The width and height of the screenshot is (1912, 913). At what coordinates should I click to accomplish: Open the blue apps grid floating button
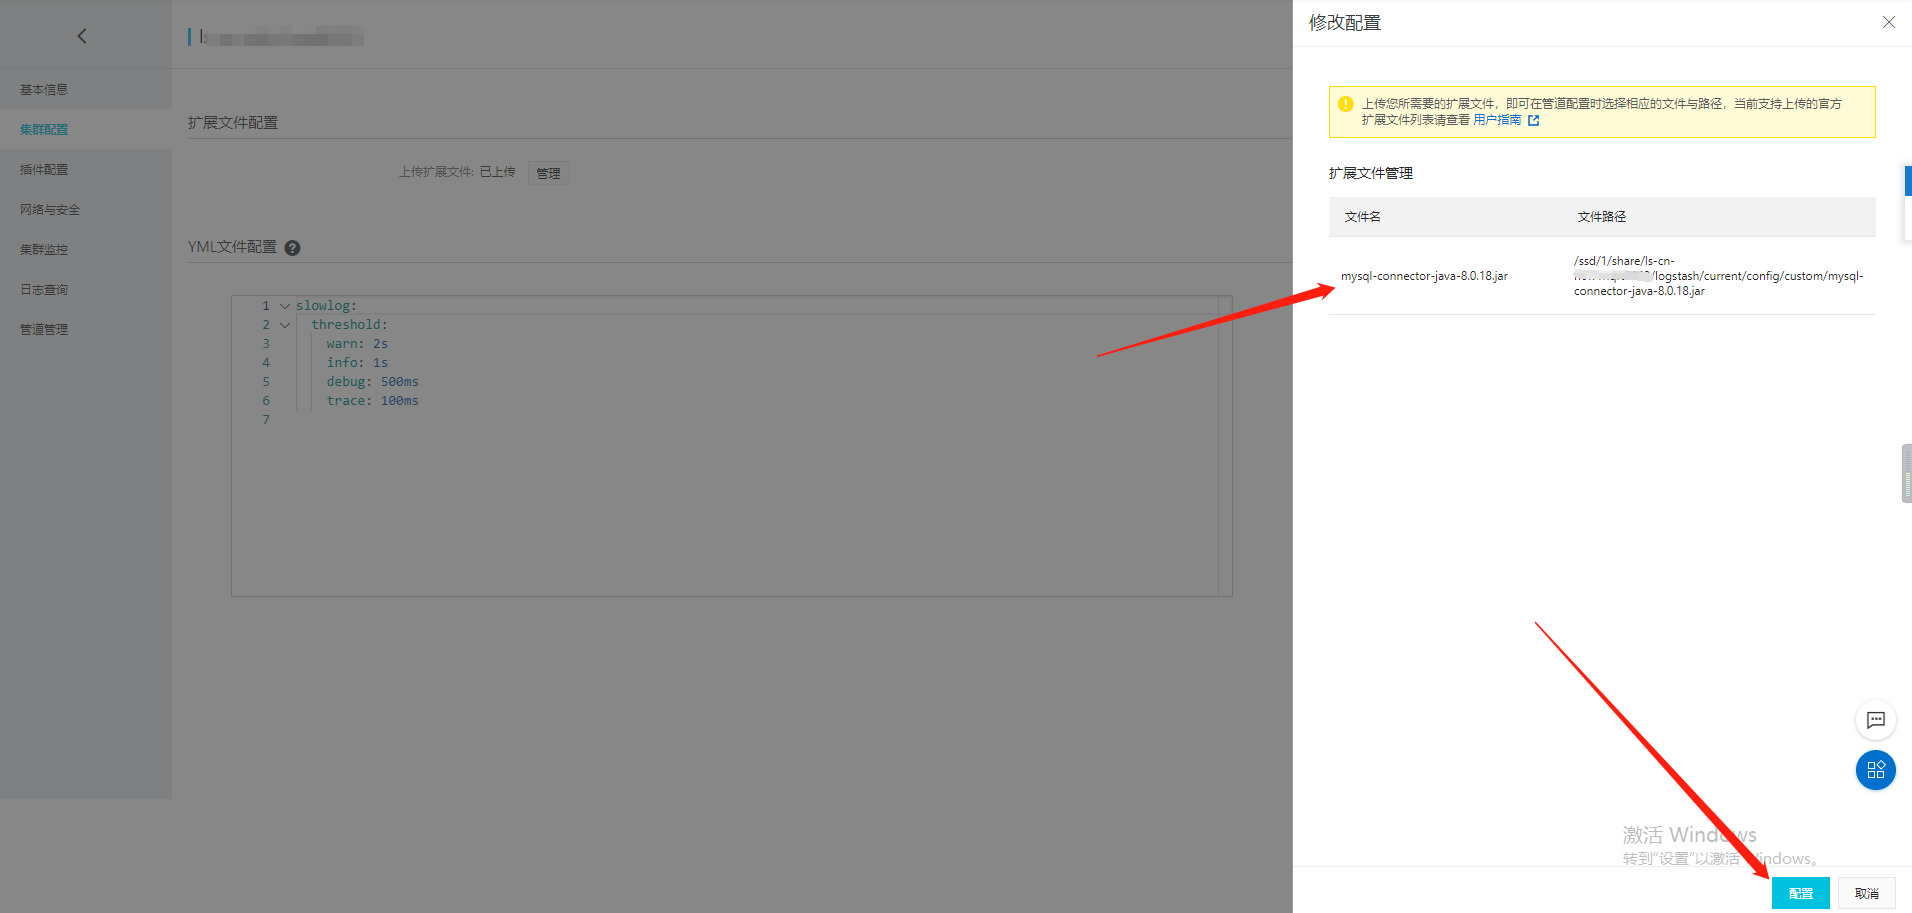pyautogui.click(x=1875, y=770)
